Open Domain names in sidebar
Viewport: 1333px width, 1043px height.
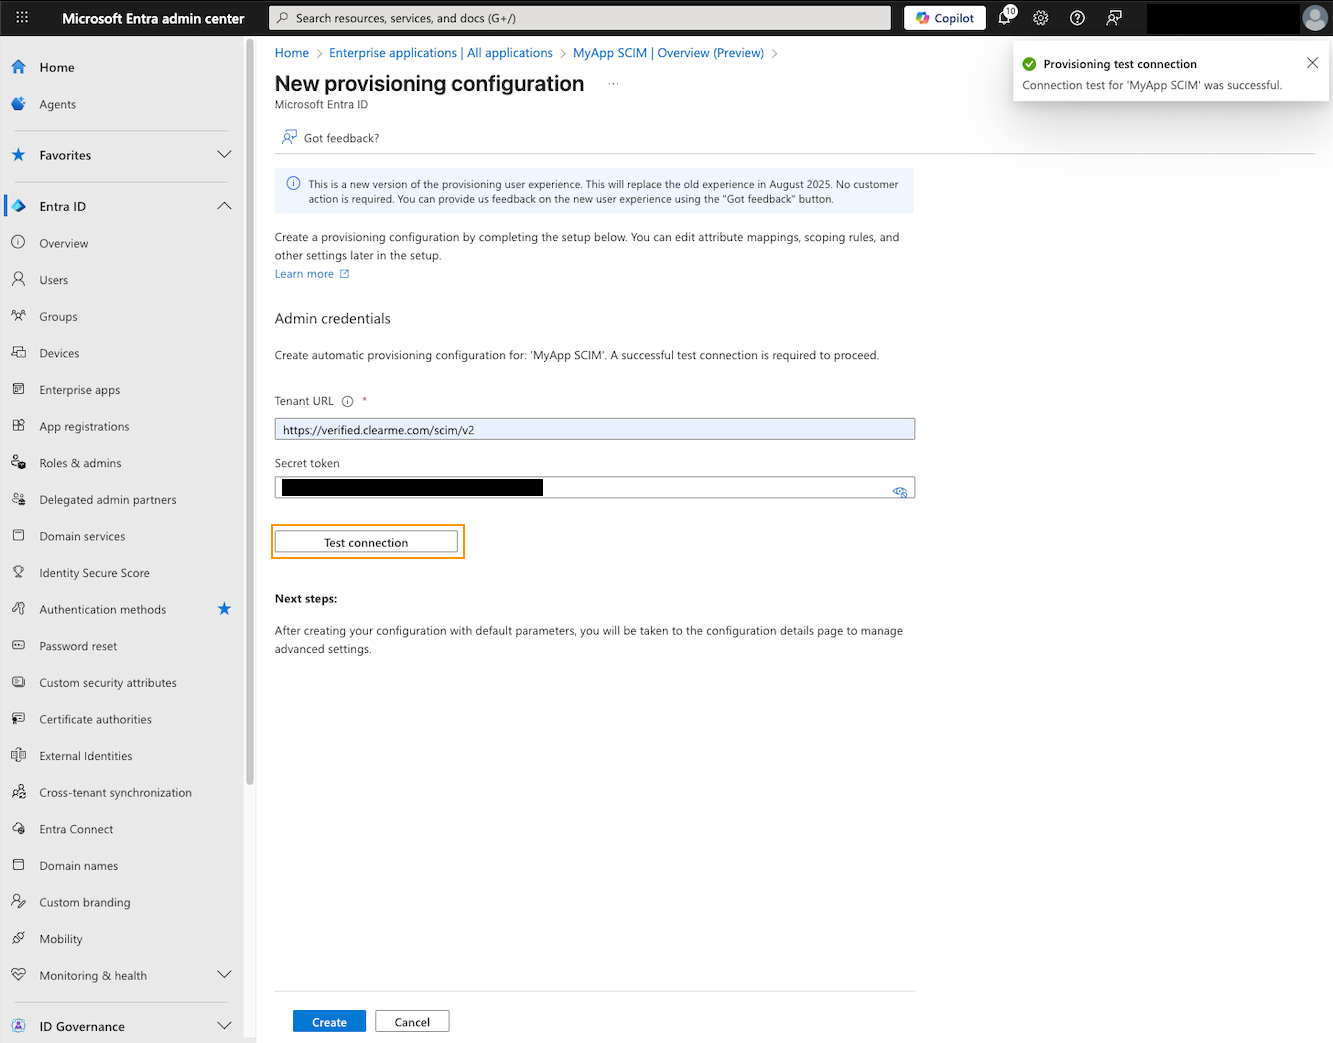(79, 866)
